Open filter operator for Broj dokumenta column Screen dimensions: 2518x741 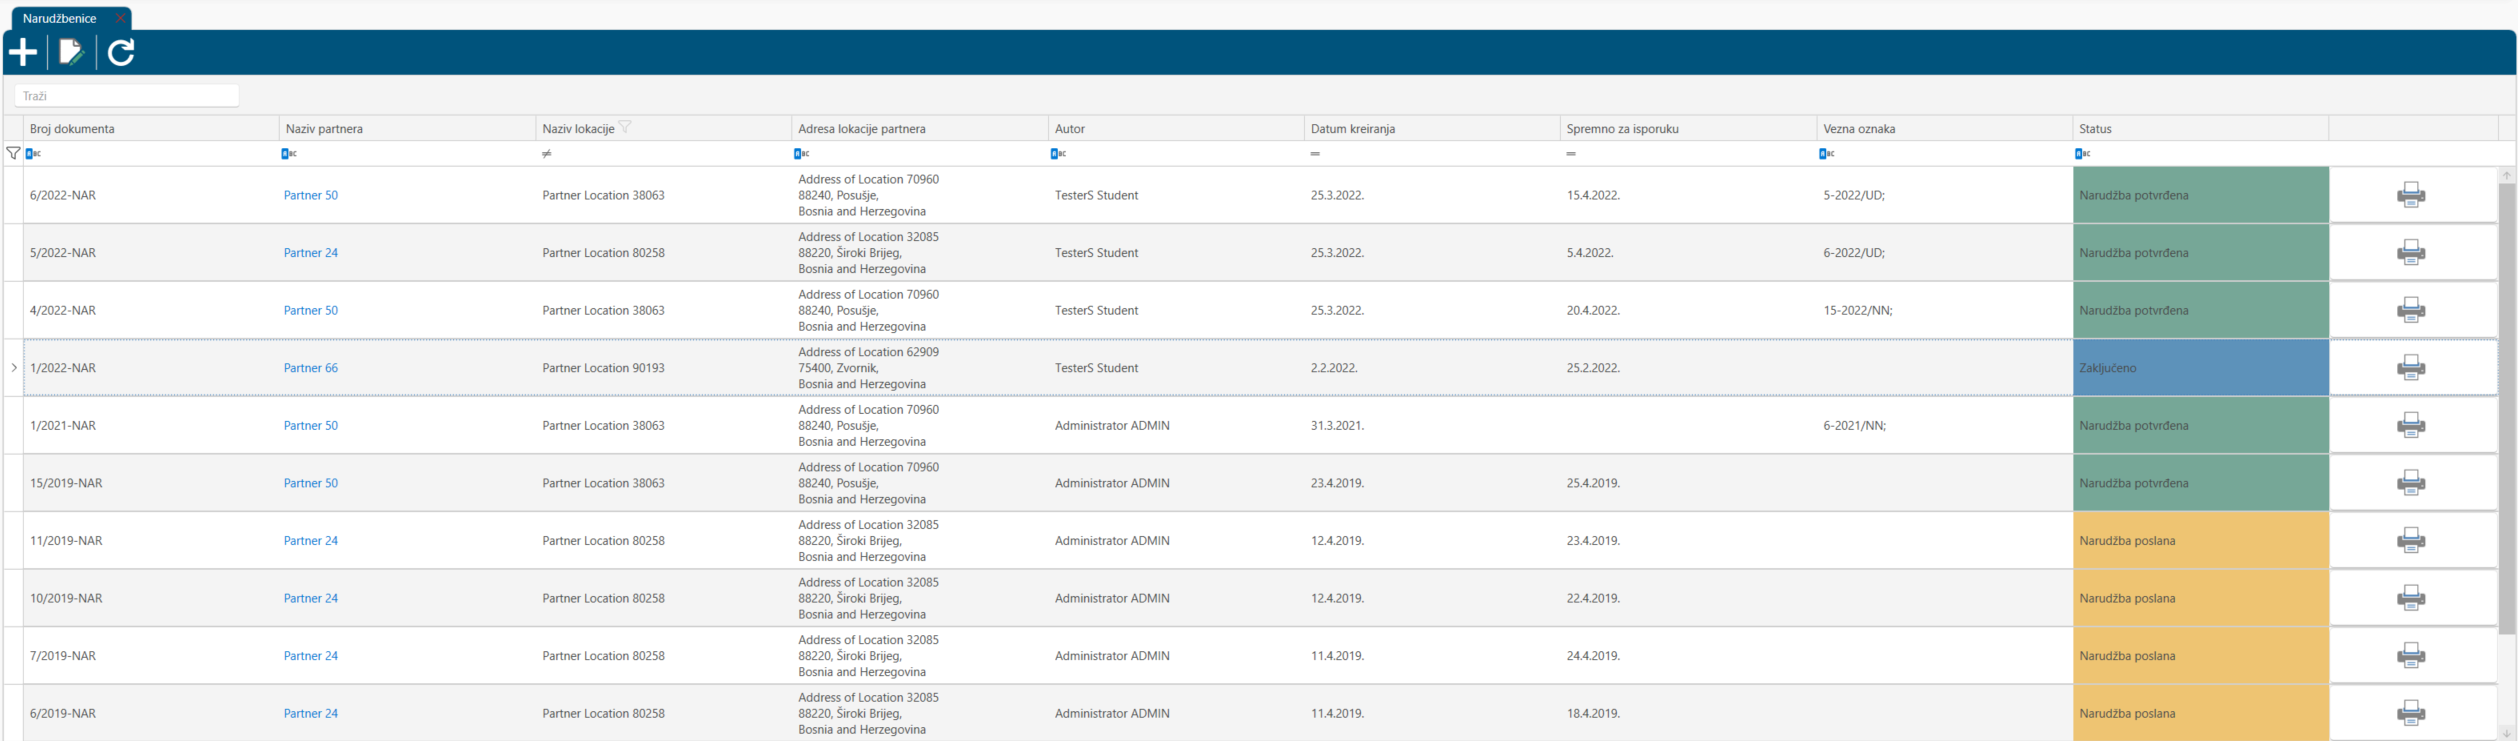(x=33, y=153)
